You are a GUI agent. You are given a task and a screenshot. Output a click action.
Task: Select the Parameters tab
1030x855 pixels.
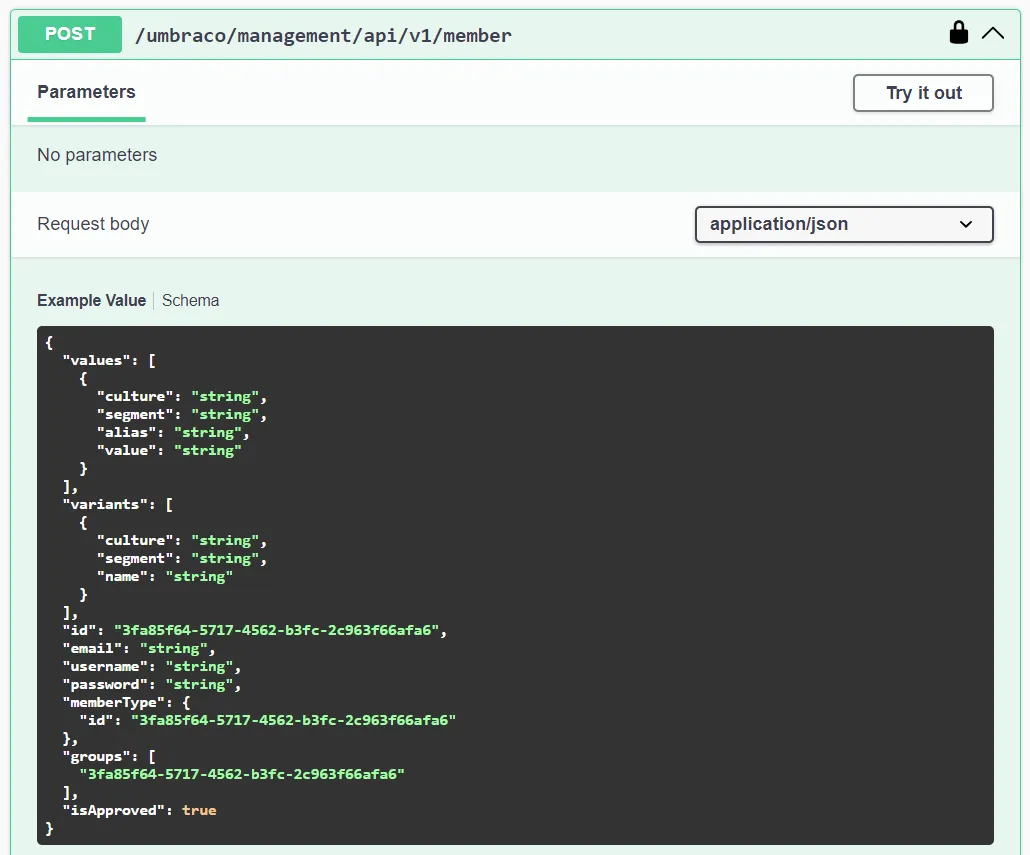pos(86,92)
